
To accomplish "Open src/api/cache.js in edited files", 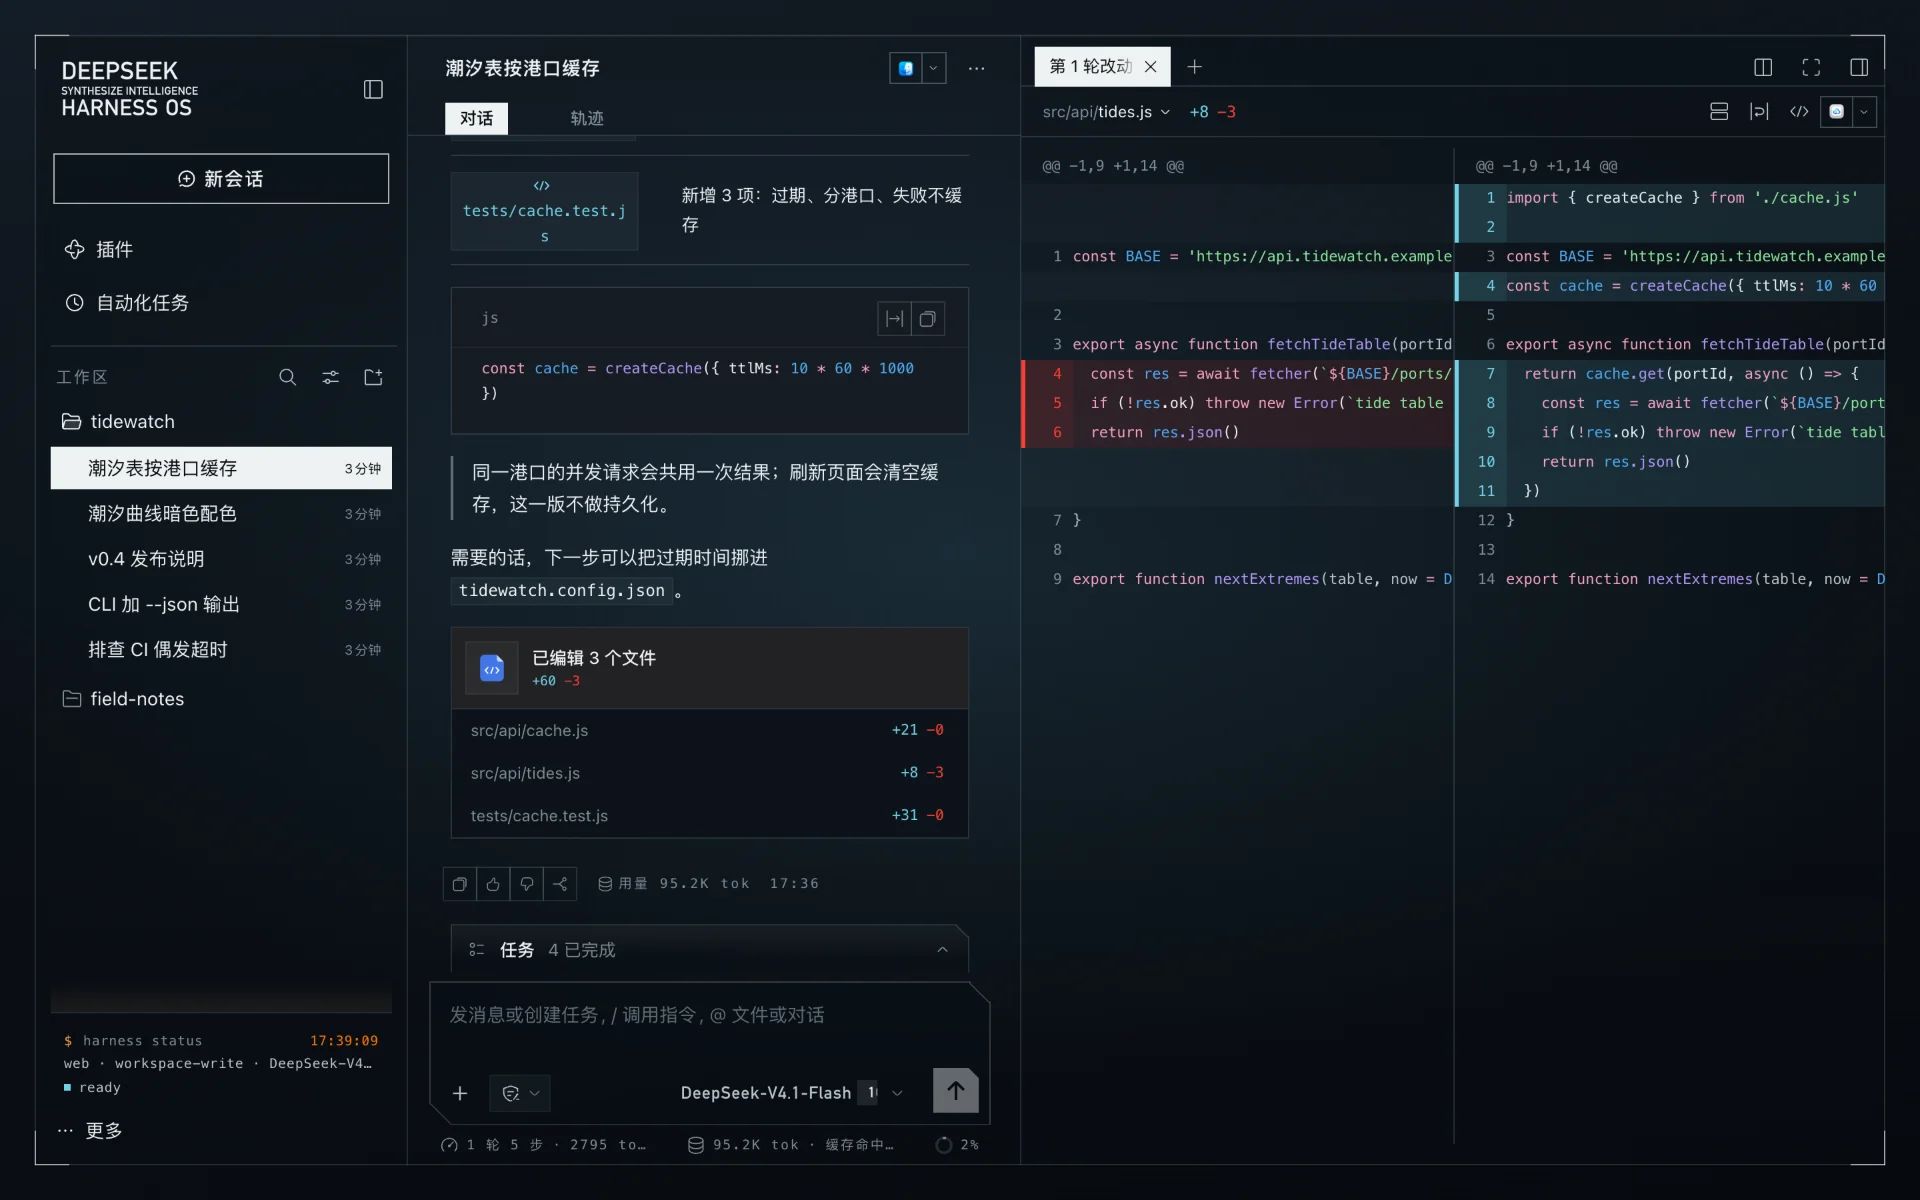I will pos(709,731).
